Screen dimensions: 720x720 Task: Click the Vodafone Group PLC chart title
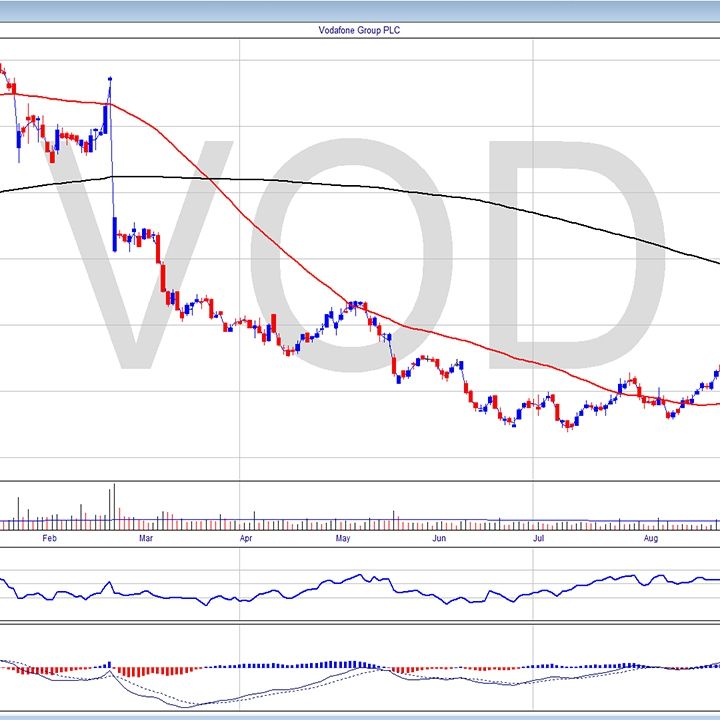(358, 30)
